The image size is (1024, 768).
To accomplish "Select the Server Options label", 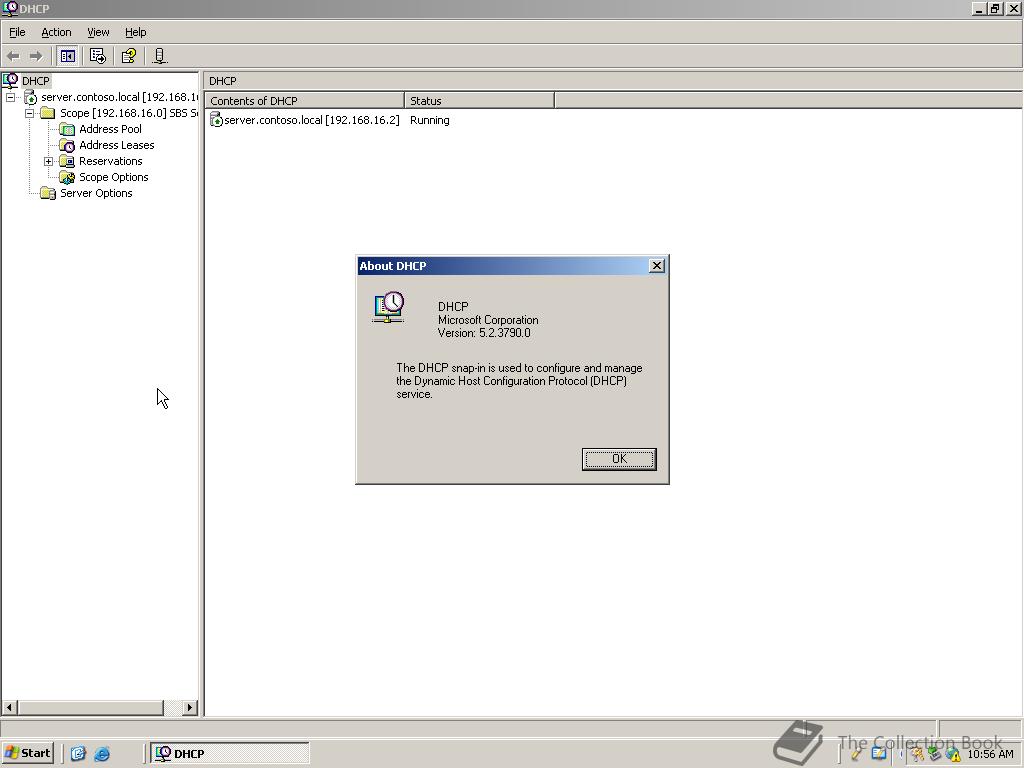I will (96, 193).
